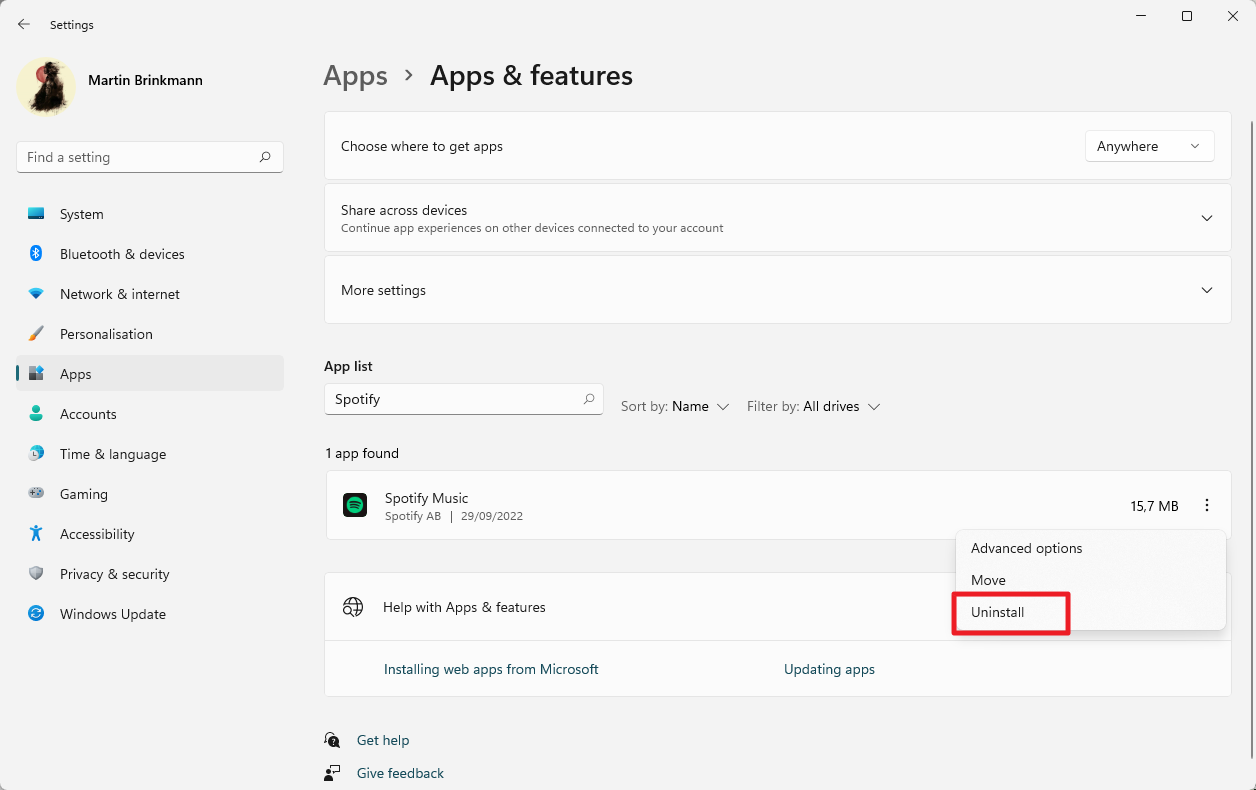This screenshot has height=790, width=1256.
Task: Click the magnifier icon in Find a setting
Action: pos(265,157)
